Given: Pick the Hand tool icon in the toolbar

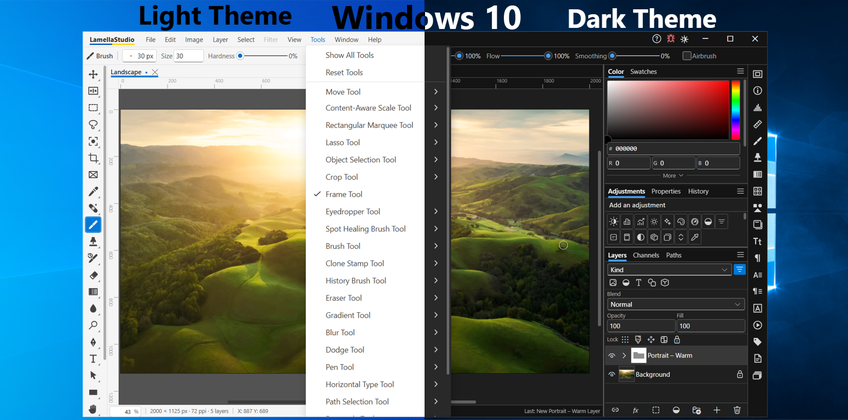Looking at the screenshot, I should pyautogui.click(x=93, y=408).
